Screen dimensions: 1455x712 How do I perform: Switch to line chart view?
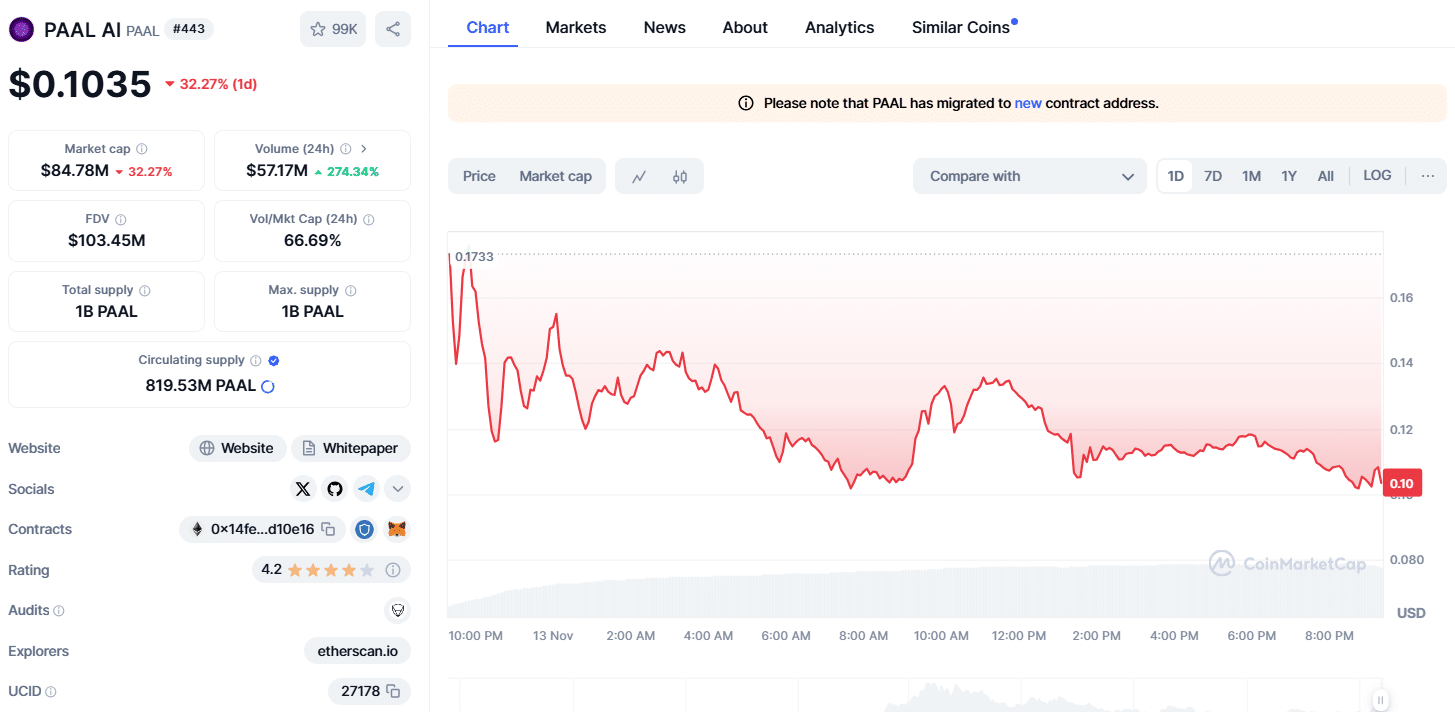click(639, 176)
